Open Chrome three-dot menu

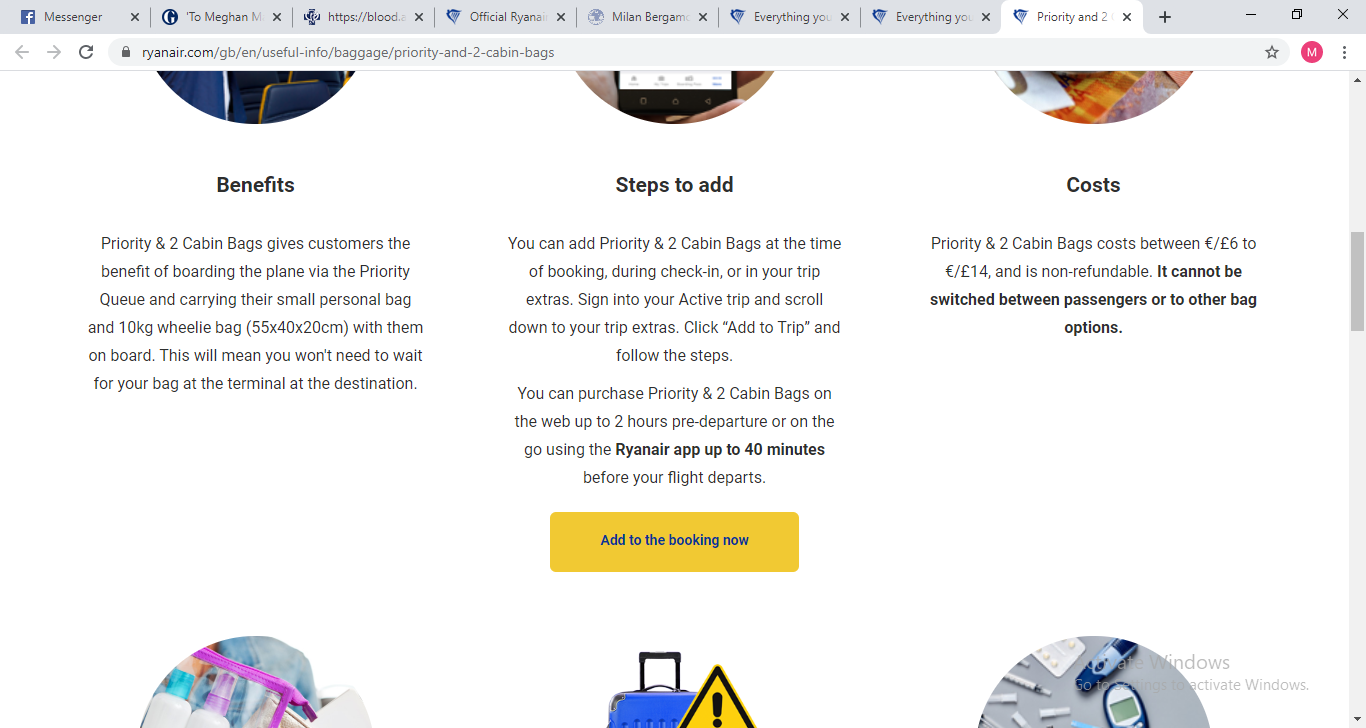[x=1344, y=52]
